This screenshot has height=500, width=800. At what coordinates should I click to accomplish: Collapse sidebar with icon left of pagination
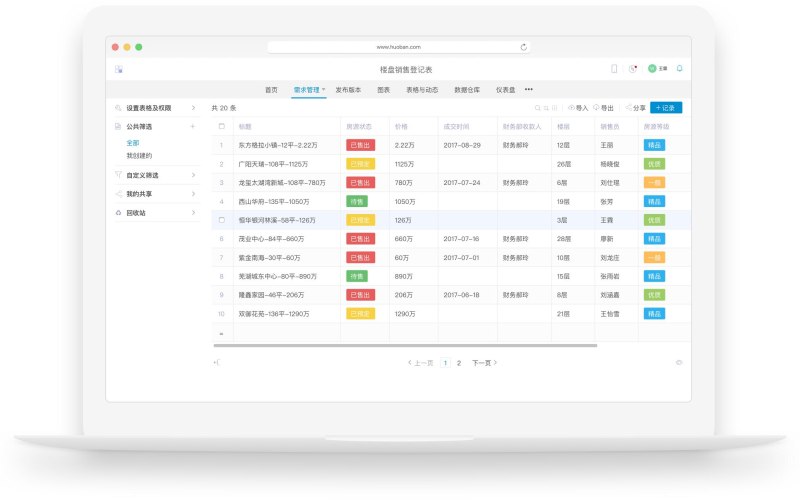216,363
